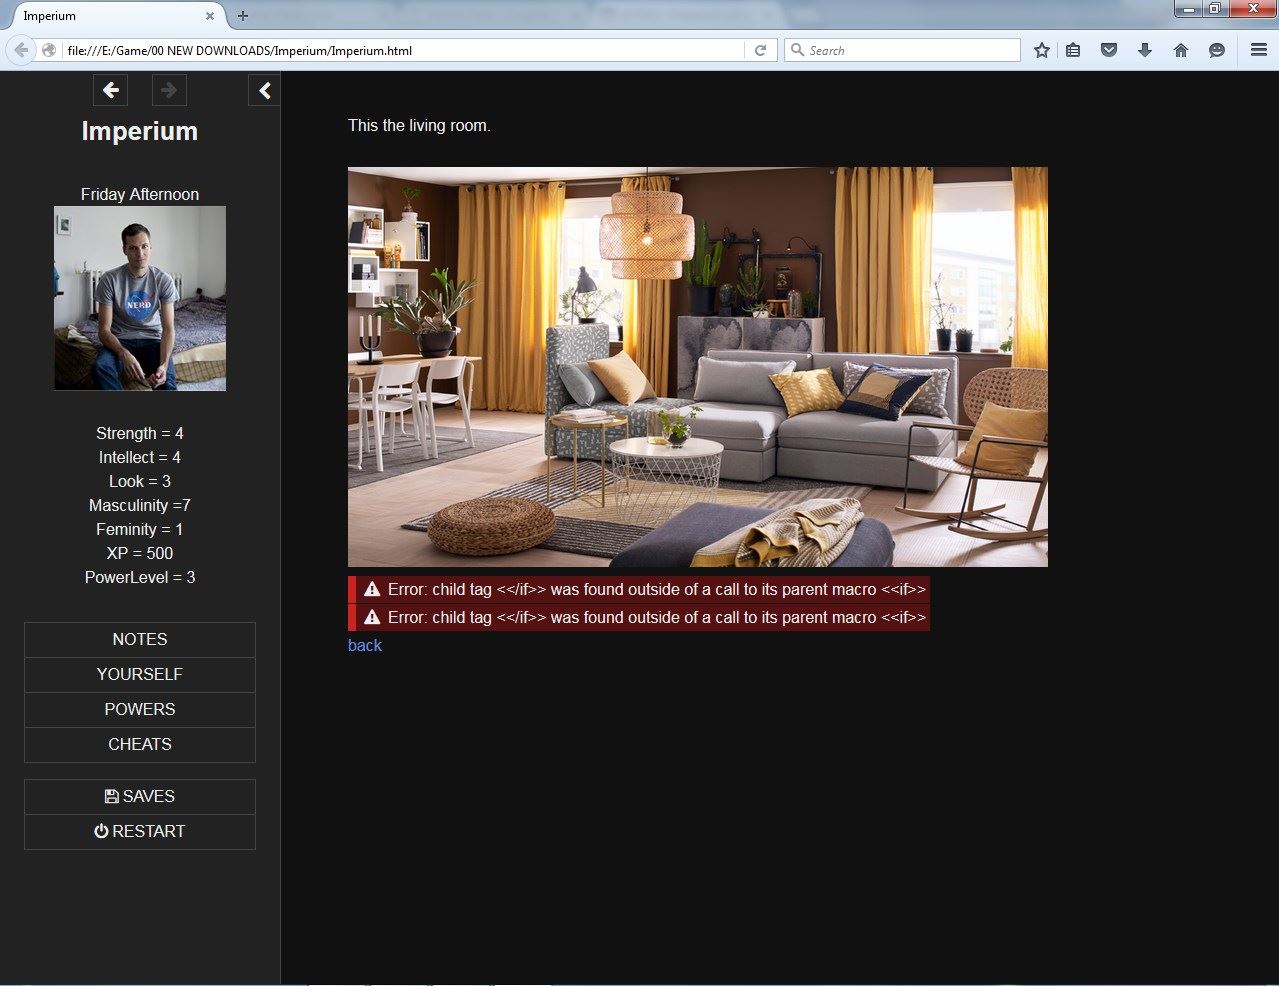Screen dimensions: 1279x986
Task: Open the SAVES dialog
Action: point(140,797)
